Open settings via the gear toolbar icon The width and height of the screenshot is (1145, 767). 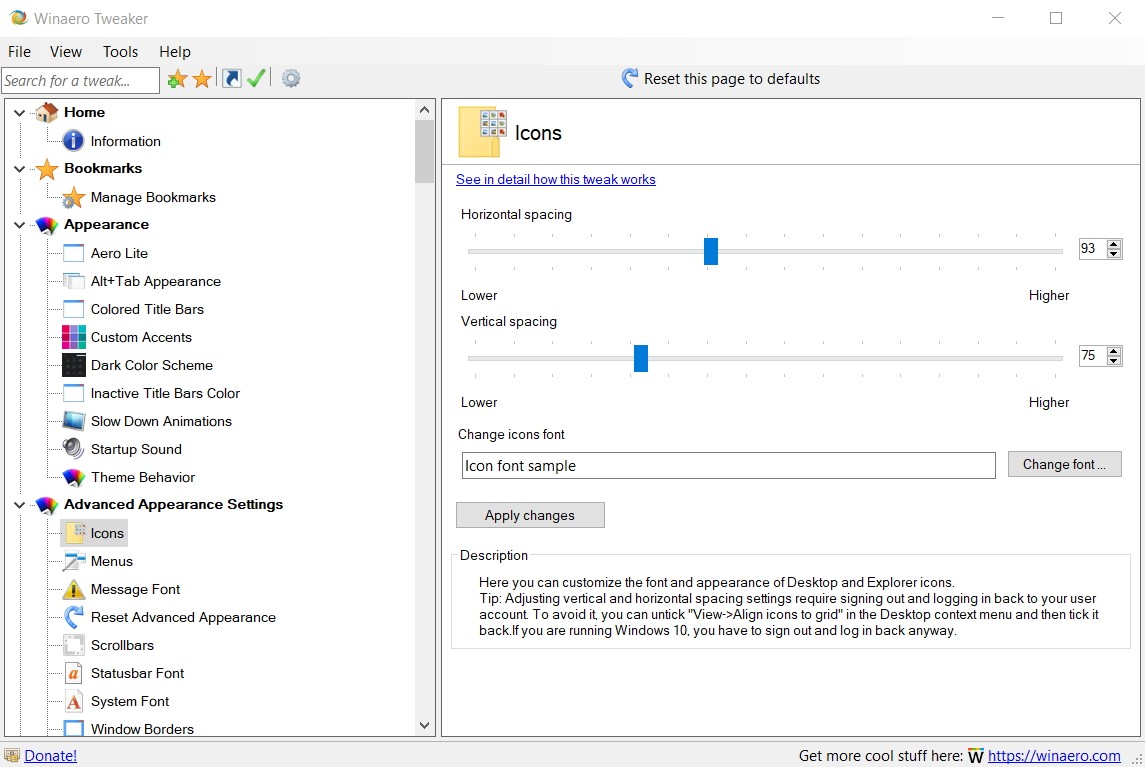coord(291,78)
